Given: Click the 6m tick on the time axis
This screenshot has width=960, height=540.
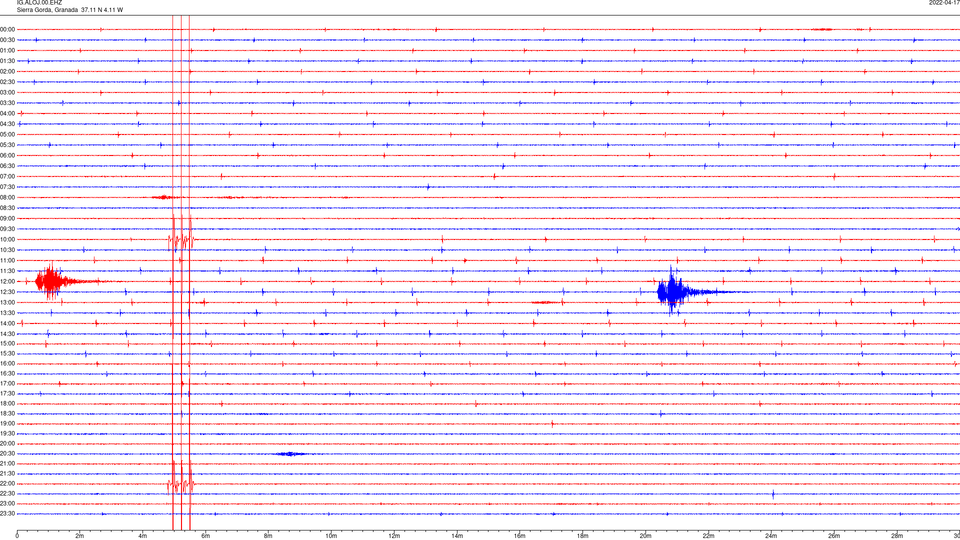Looking at the screenshot, I should (x=205, y=536).
